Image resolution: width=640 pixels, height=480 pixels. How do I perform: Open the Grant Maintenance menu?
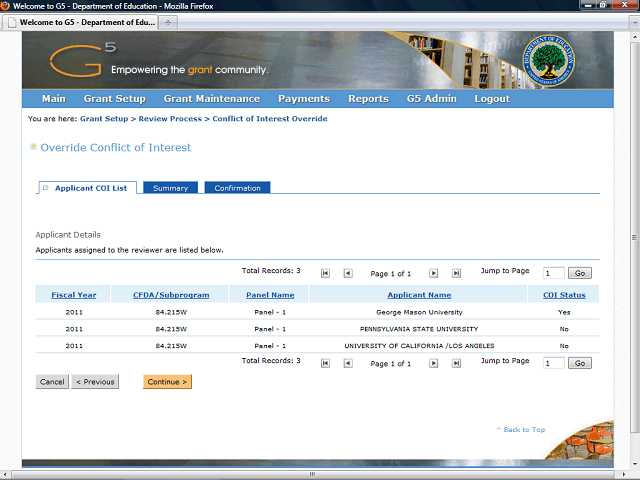click(x=212, y=99)
